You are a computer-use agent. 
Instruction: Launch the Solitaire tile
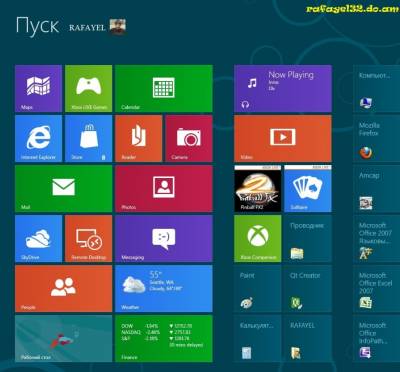tap(308, 189)
